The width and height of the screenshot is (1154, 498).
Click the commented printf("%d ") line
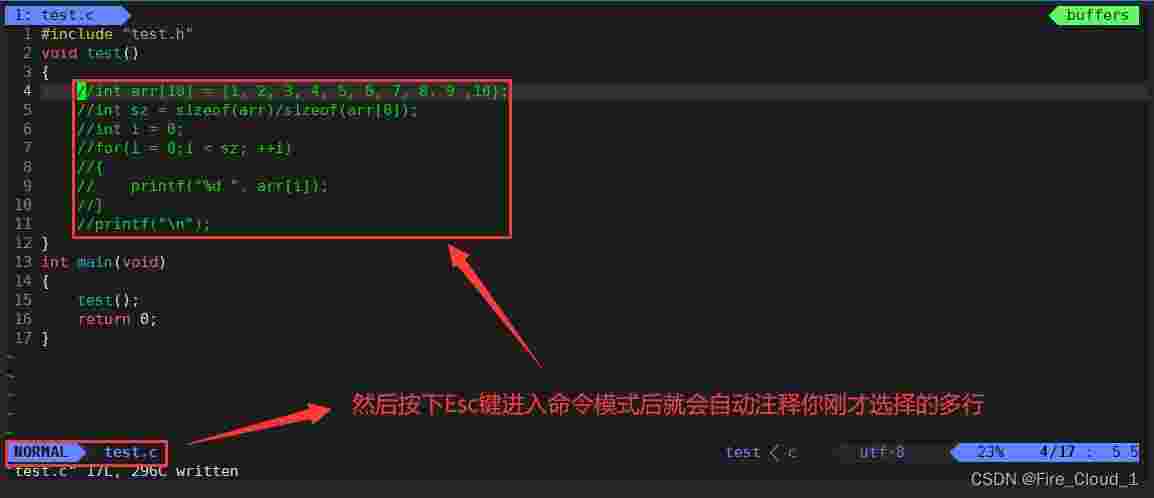202,186
